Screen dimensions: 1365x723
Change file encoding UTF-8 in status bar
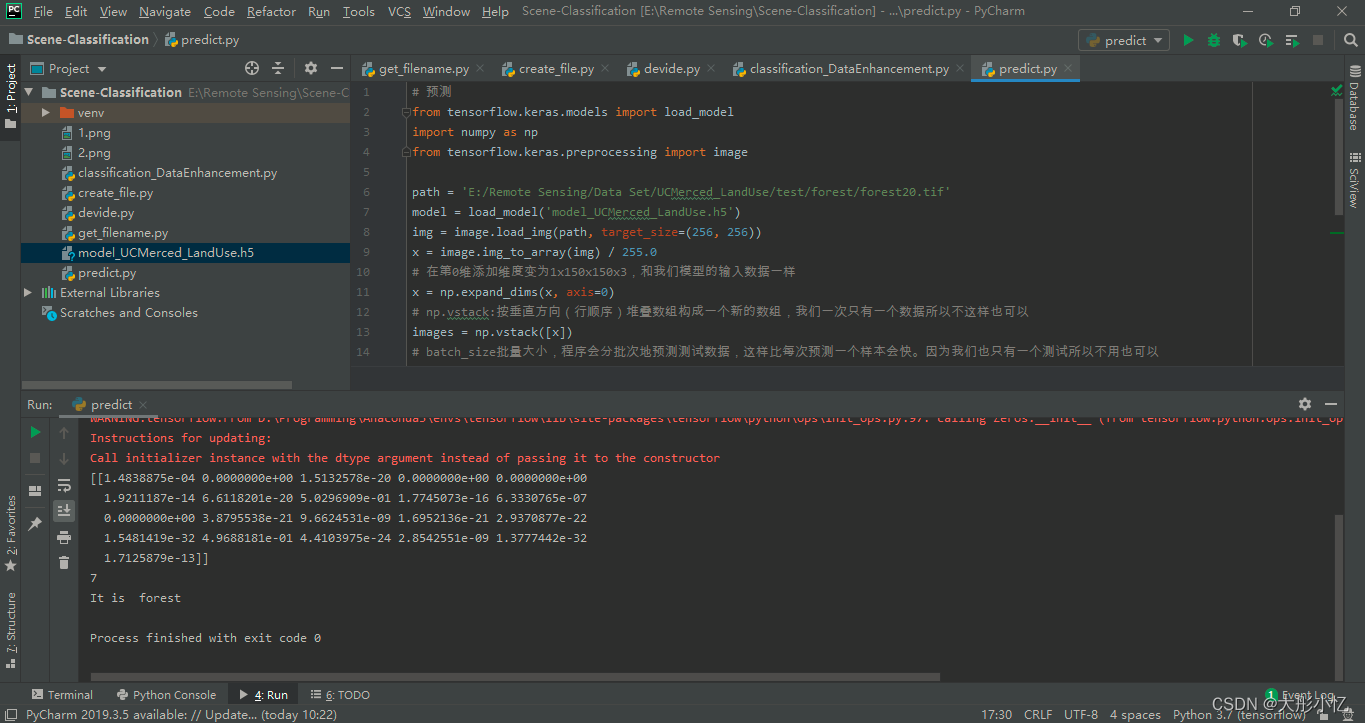pyautogui.click(x=1081, y=714)
